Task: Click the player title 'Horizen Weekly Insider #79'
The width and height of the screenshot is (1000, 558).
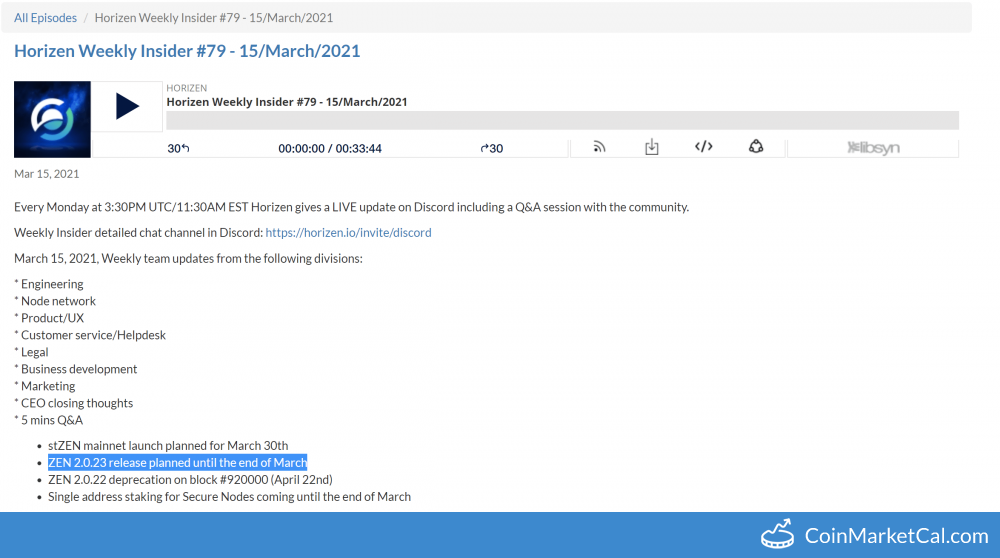Action: coord(287,102)
